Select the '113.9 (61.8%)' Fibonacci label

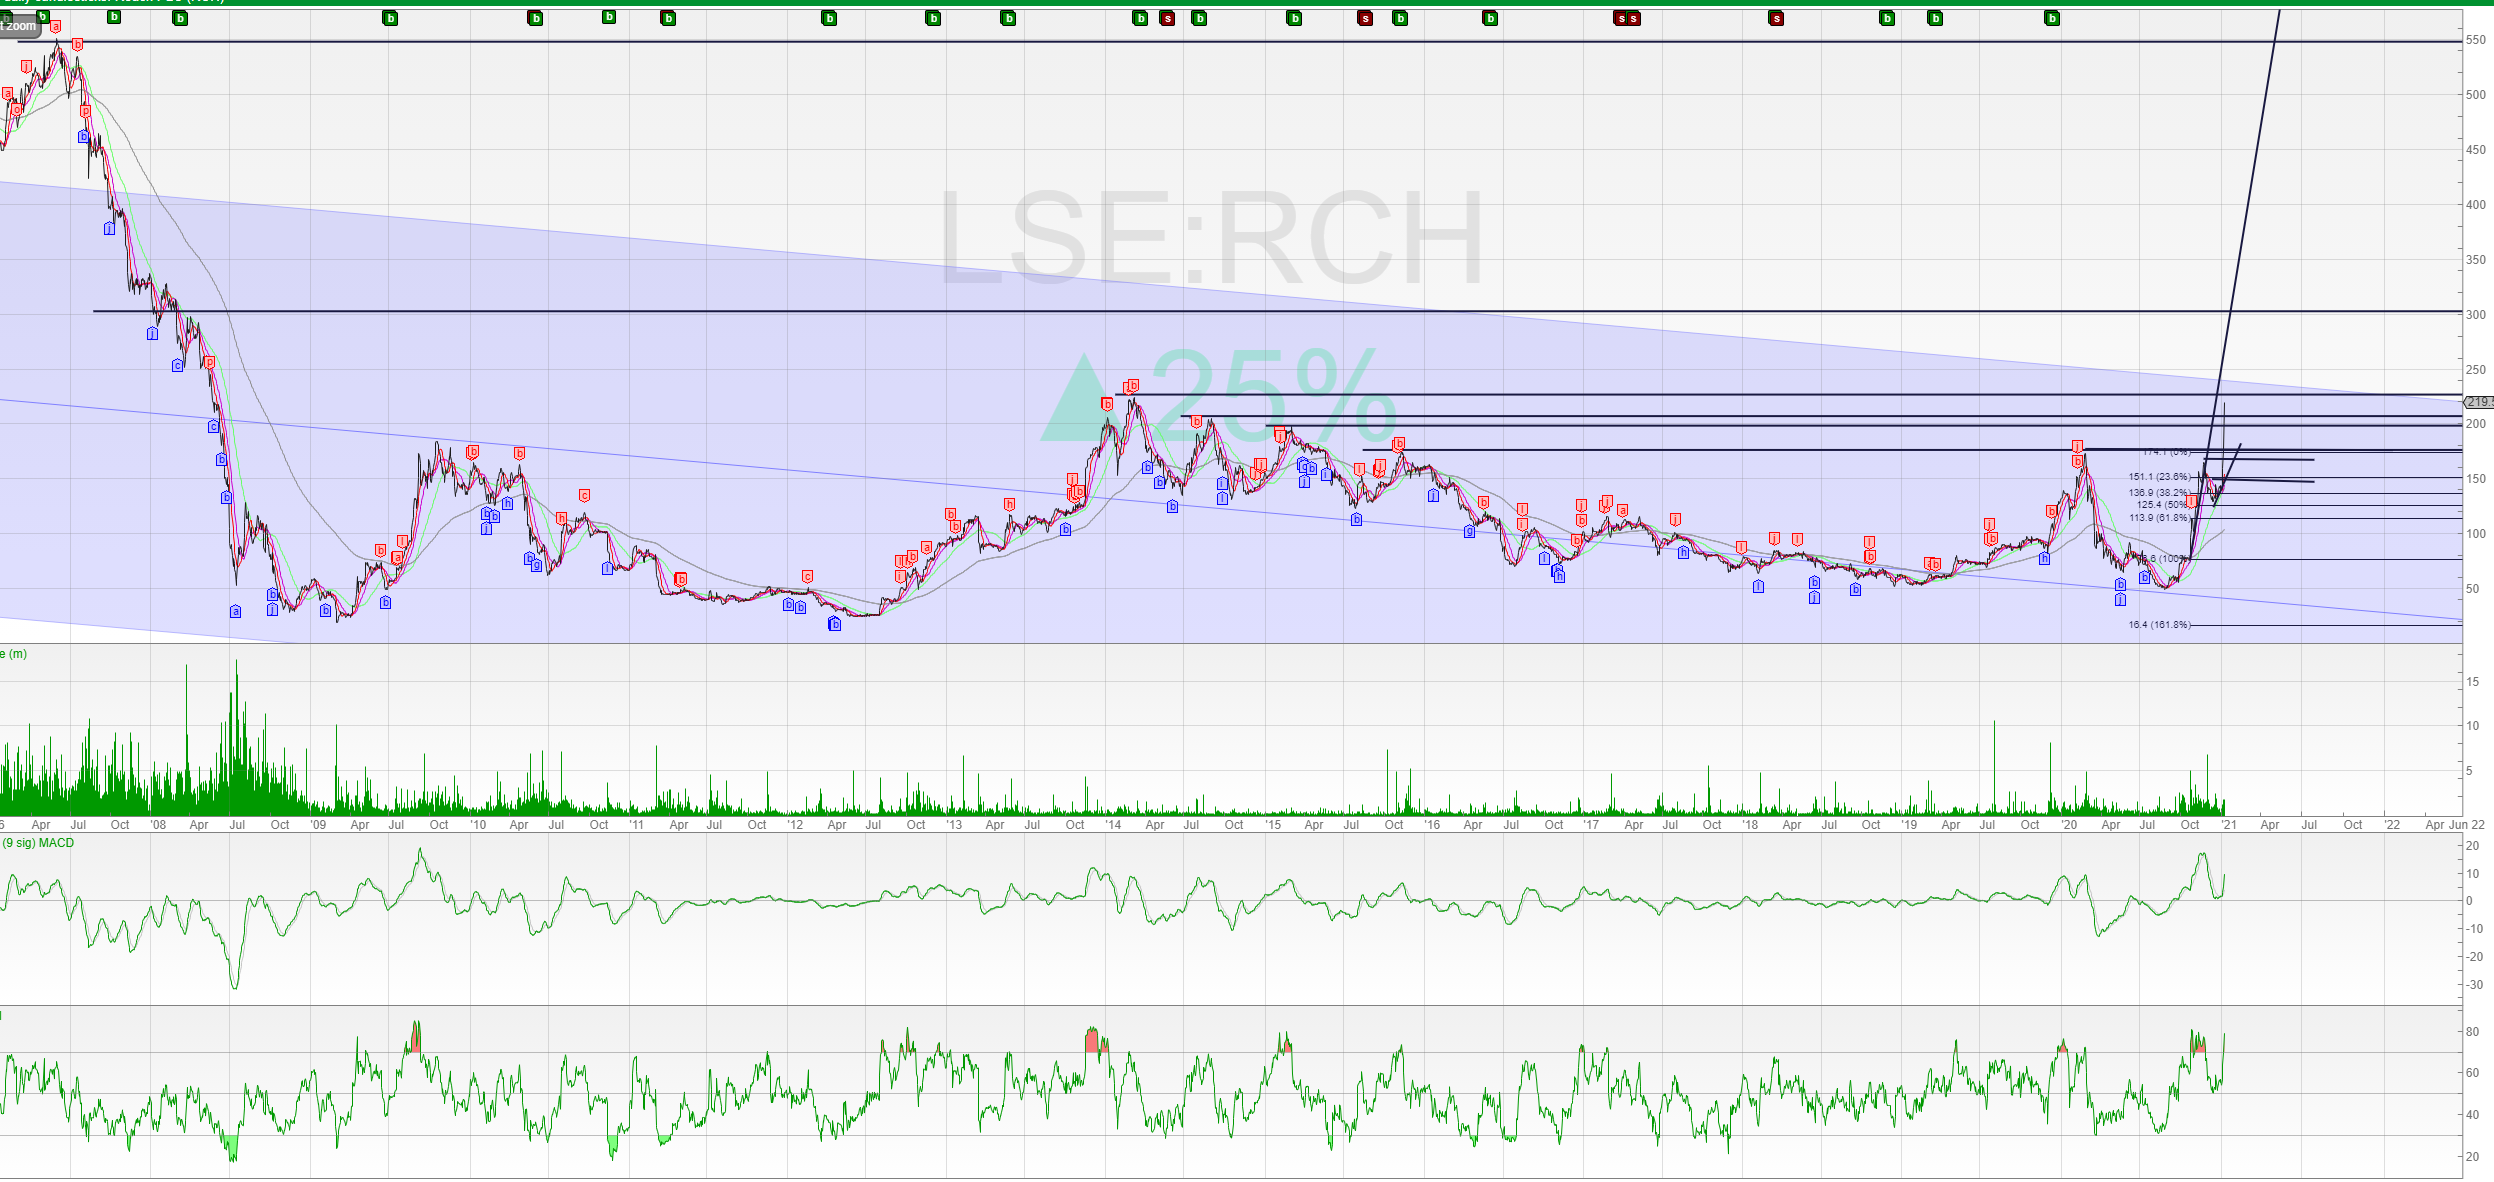(2159, 518)
